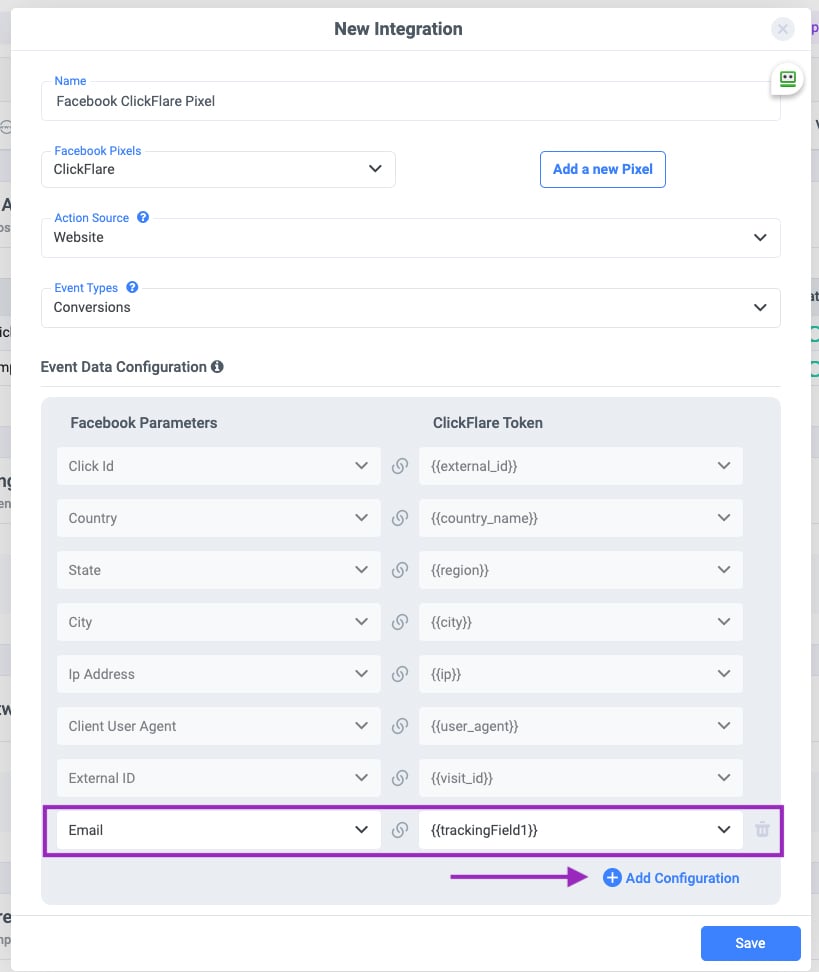Click the Facebook Parameters column header
This screenshot has height=972, width=819.
click(144, 423)
